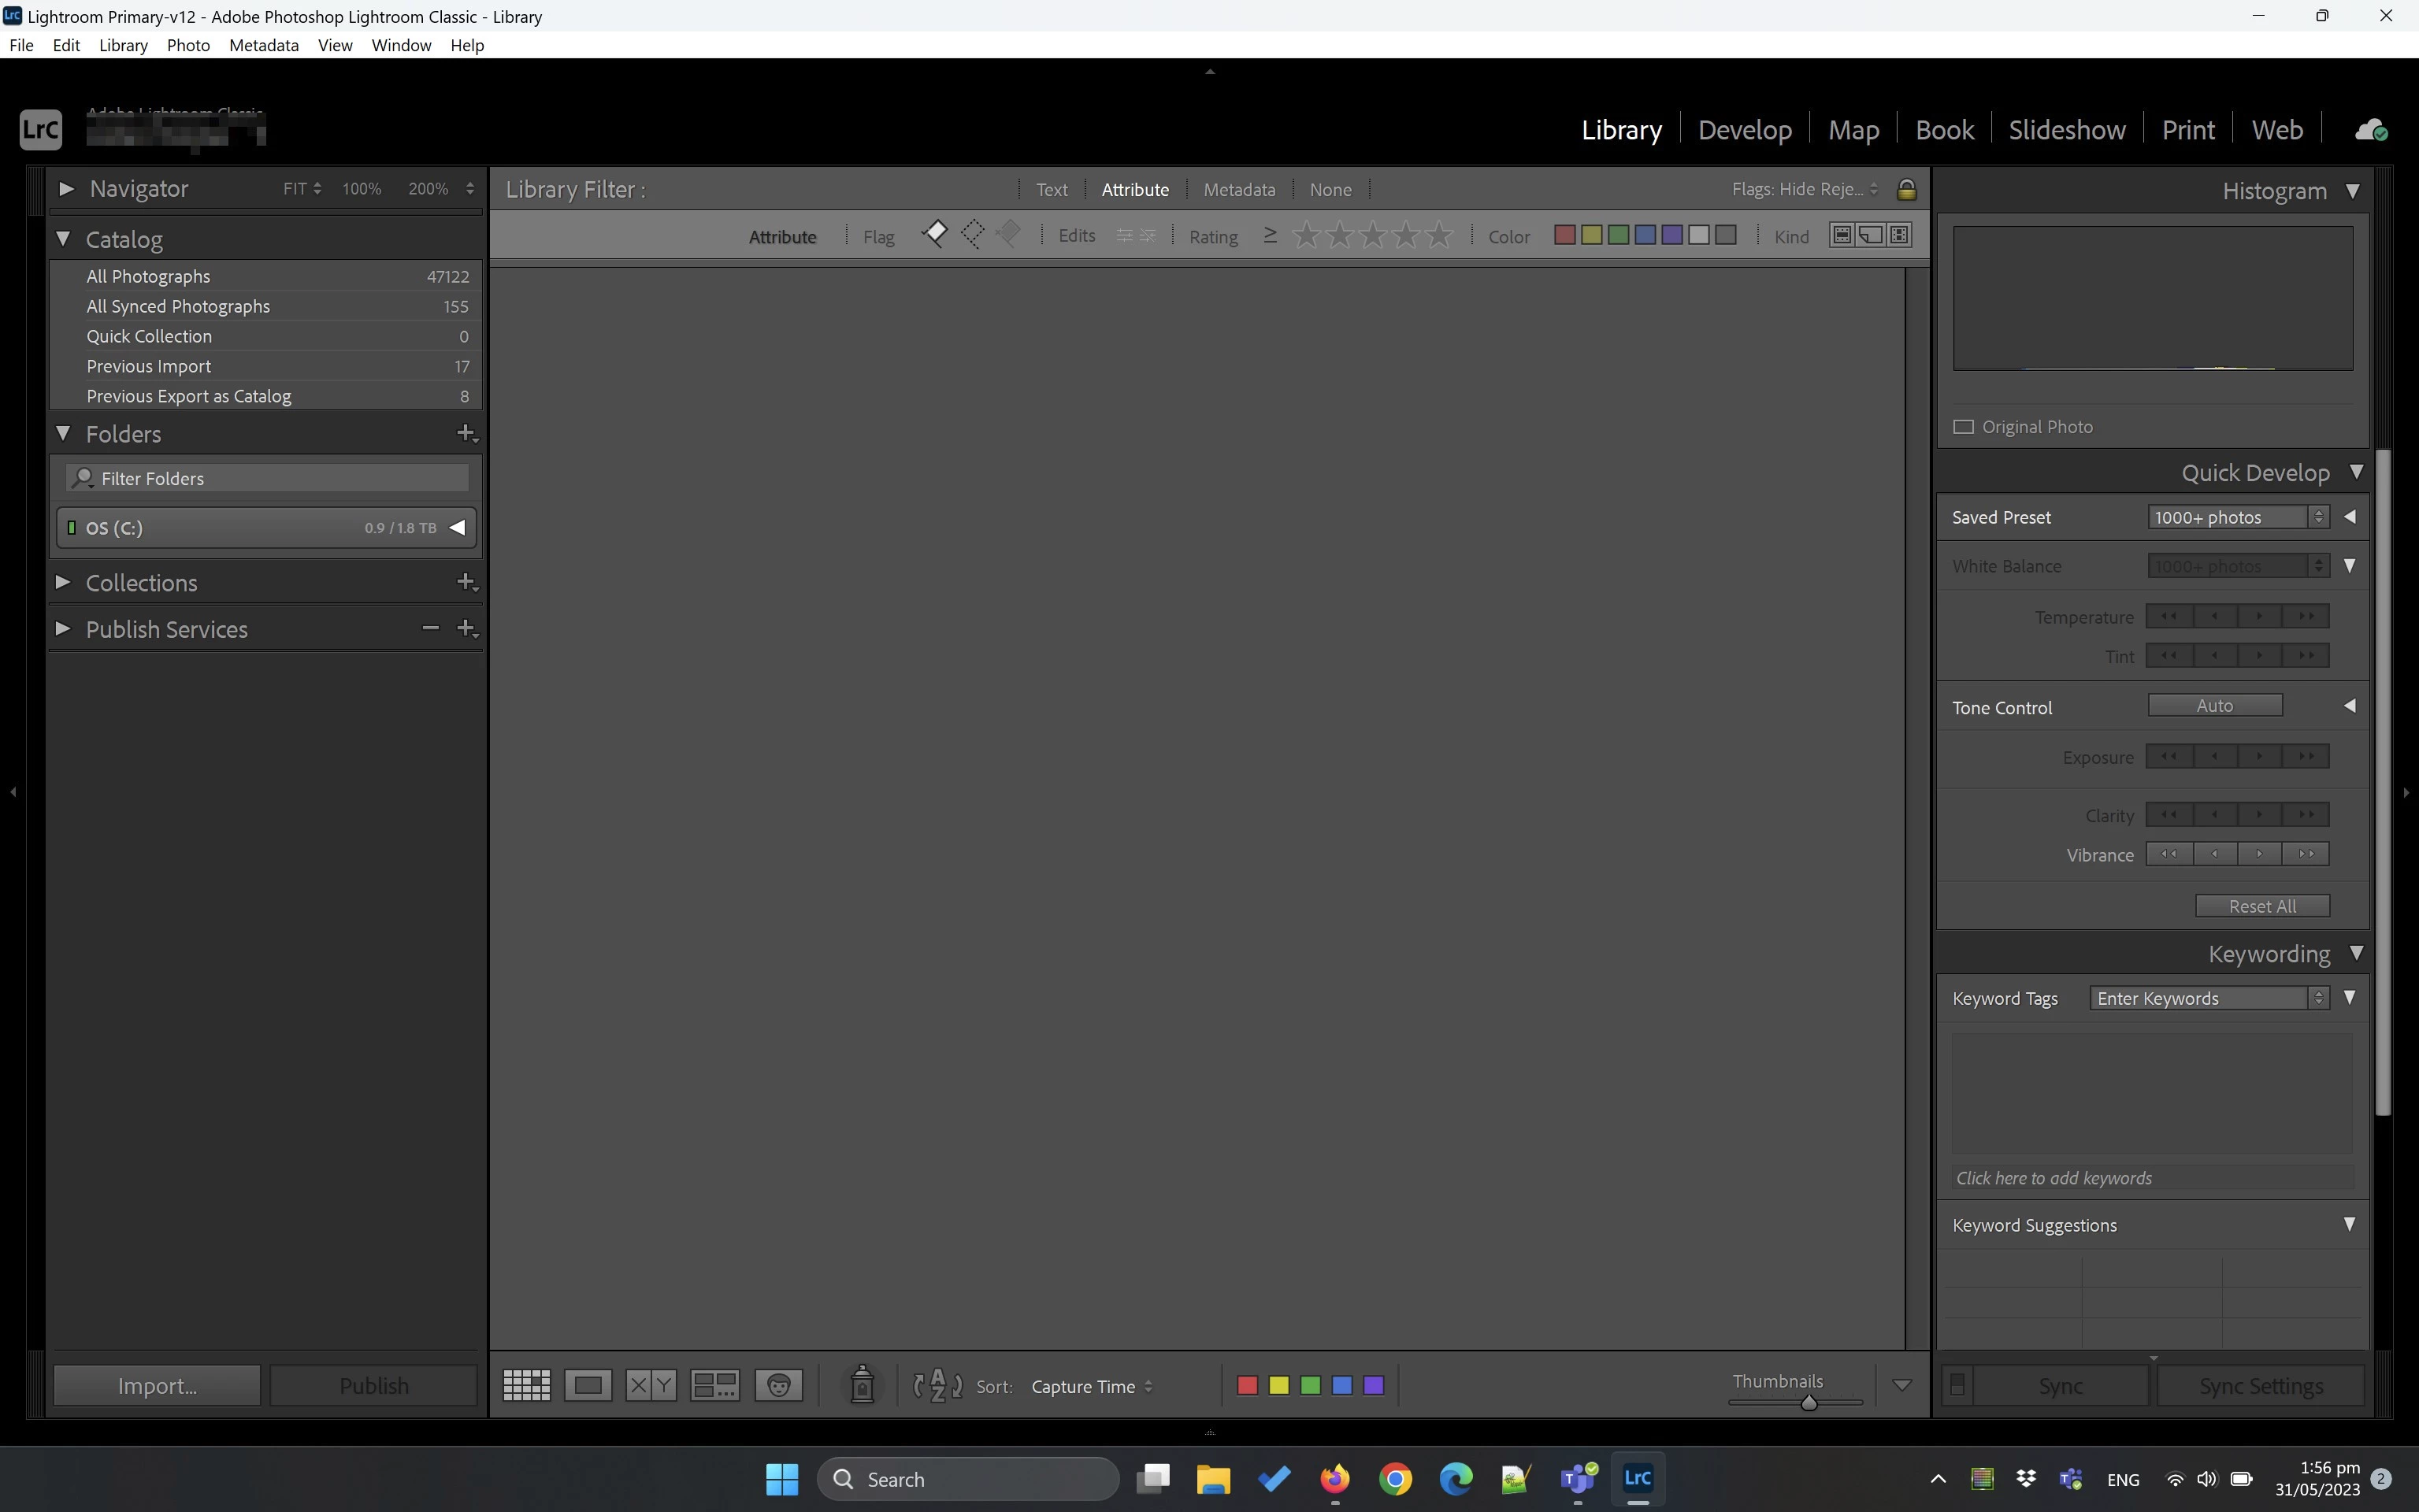Toggle the Library Filter lock icon
This screenshot has height=1512, width=2419.
click(x=1906, y=189)
